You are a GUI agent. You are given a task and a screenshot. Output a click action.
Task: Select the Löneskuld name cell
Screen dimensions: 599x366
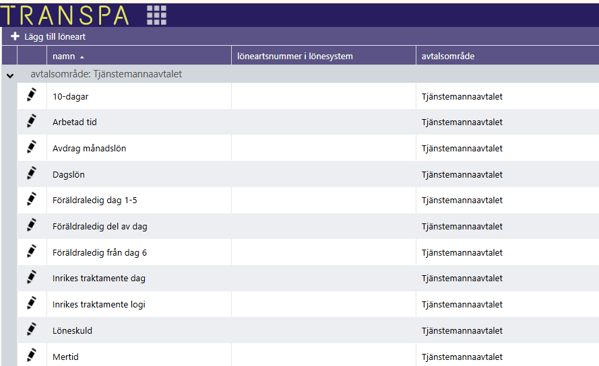tap(139, 330)
